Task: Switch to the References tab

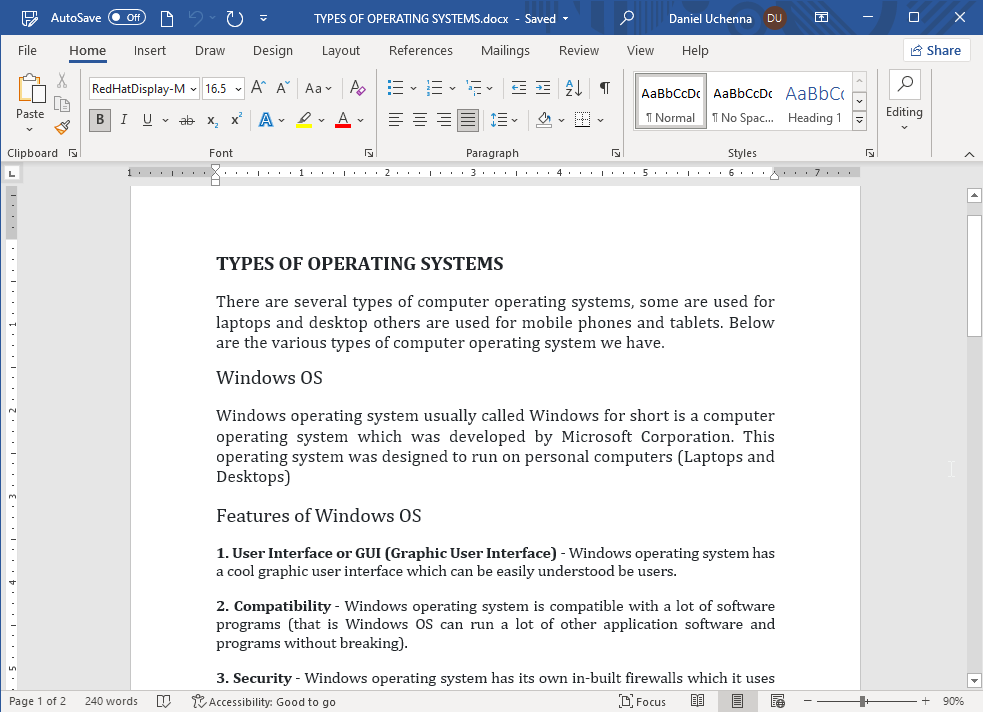Action: 420,50
